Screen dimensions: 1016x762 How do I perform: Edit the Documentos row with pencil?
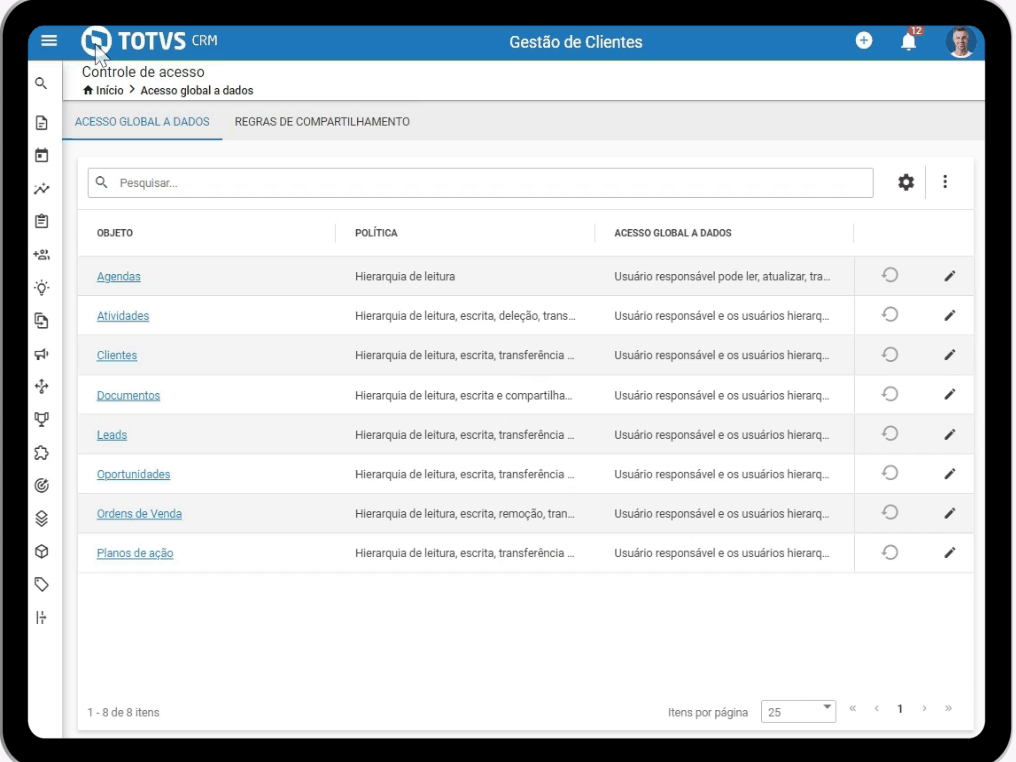click(949, 395)
